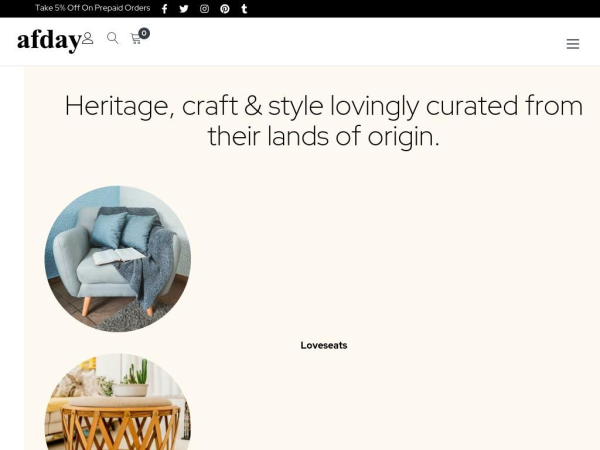The height and width of the screenshot is (450, 600).
Task: Click the Take 5% Off On Prepaid Orders text
Action: (93, 8)
